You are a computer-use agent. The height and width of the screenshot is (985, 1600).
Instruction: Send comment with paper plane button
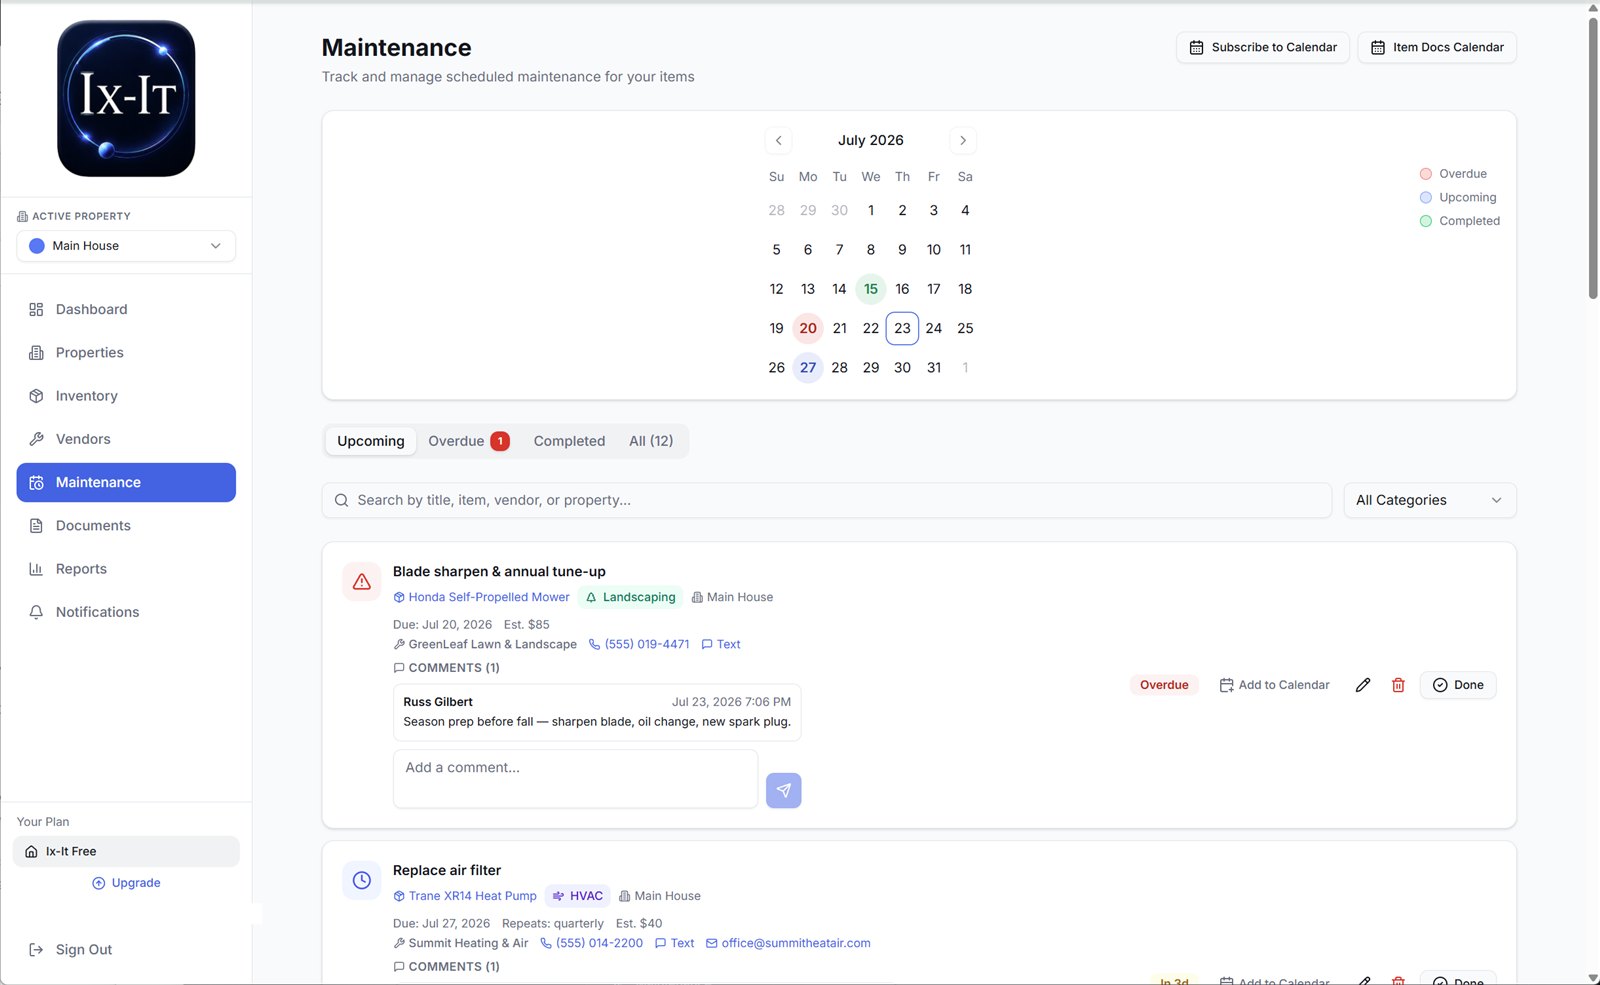click(x=784, y=790)
